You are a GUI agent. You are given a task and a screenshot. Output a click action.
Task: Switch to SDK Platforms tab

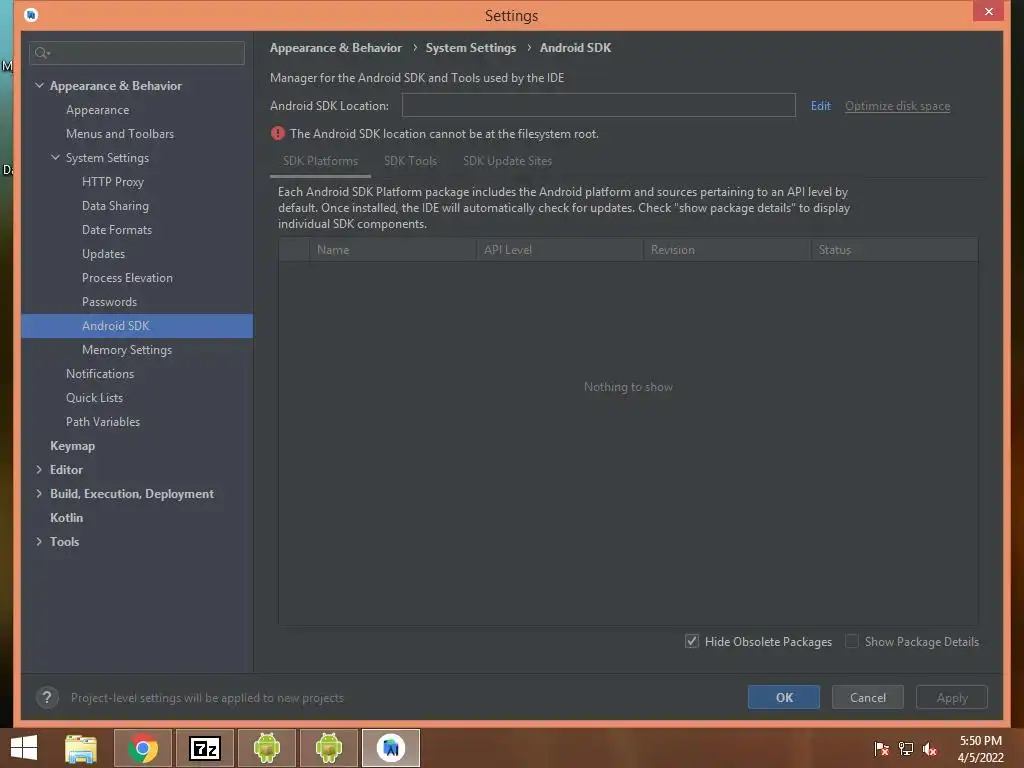(x=320, y=161)
